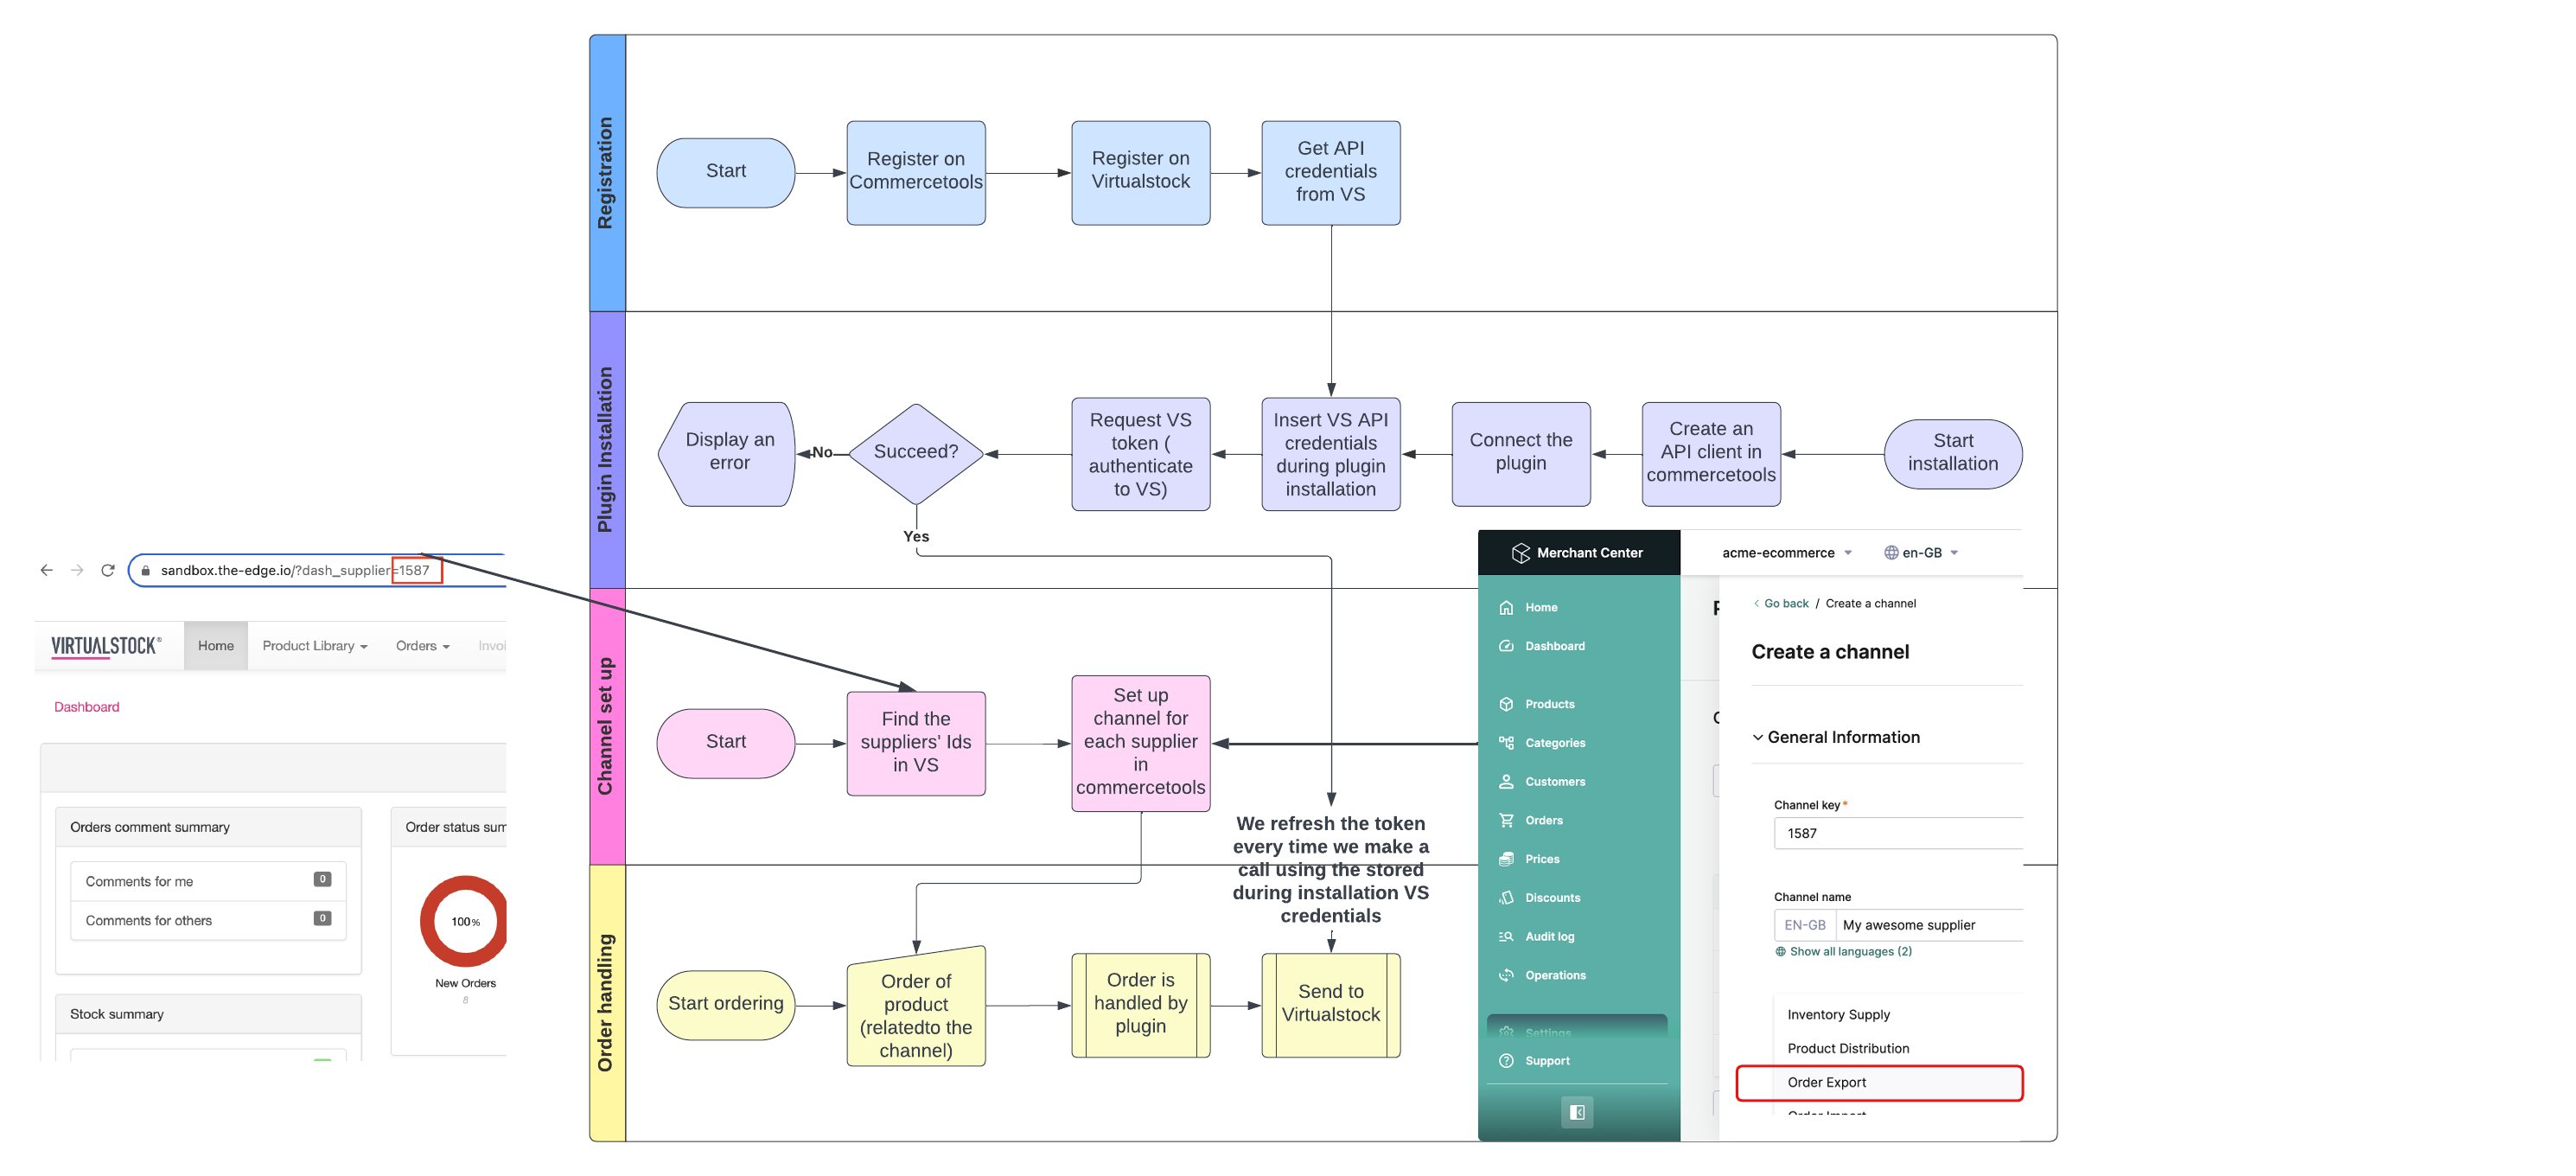Open Audit log menu item
Screen dimensions: 2576x1176
pos(1549,937)
